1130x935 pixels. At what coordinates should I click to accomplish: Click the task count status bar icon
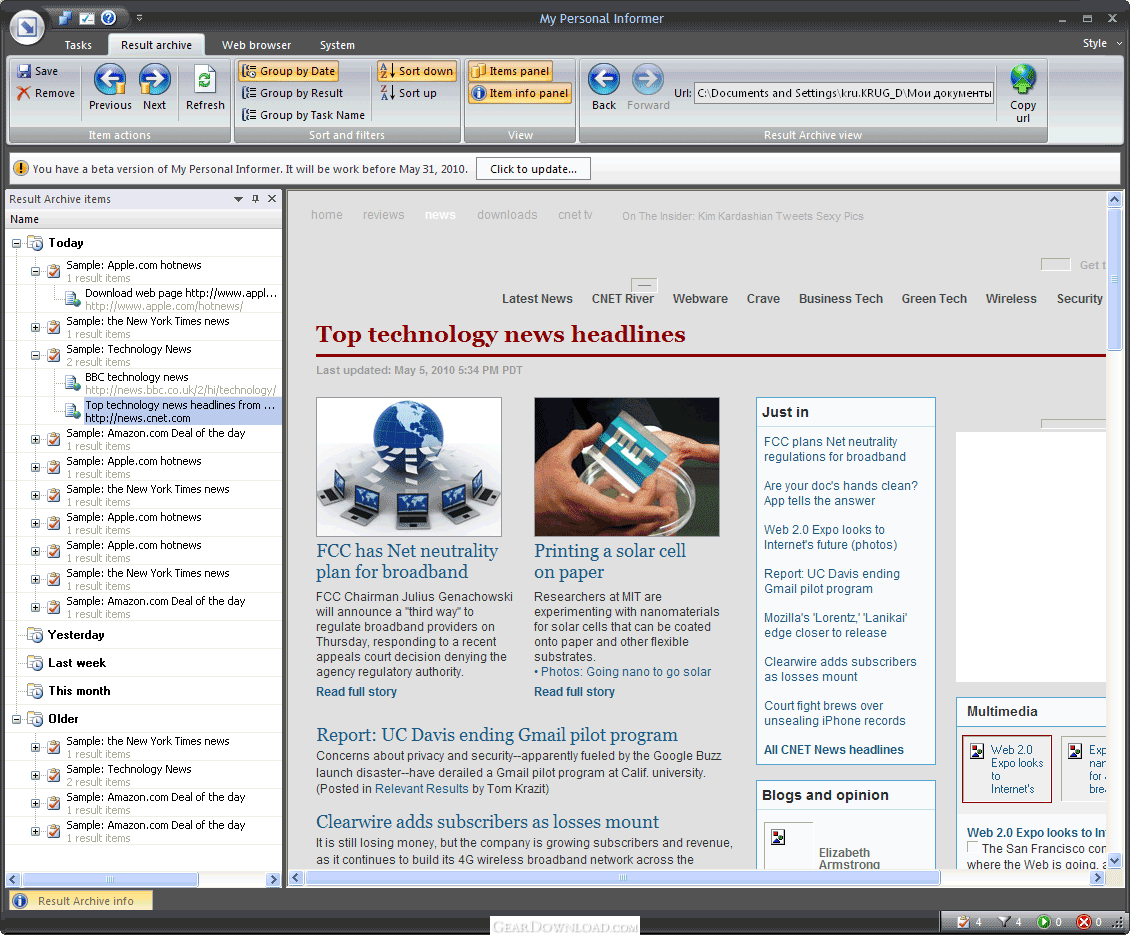[x=964, y=922]
